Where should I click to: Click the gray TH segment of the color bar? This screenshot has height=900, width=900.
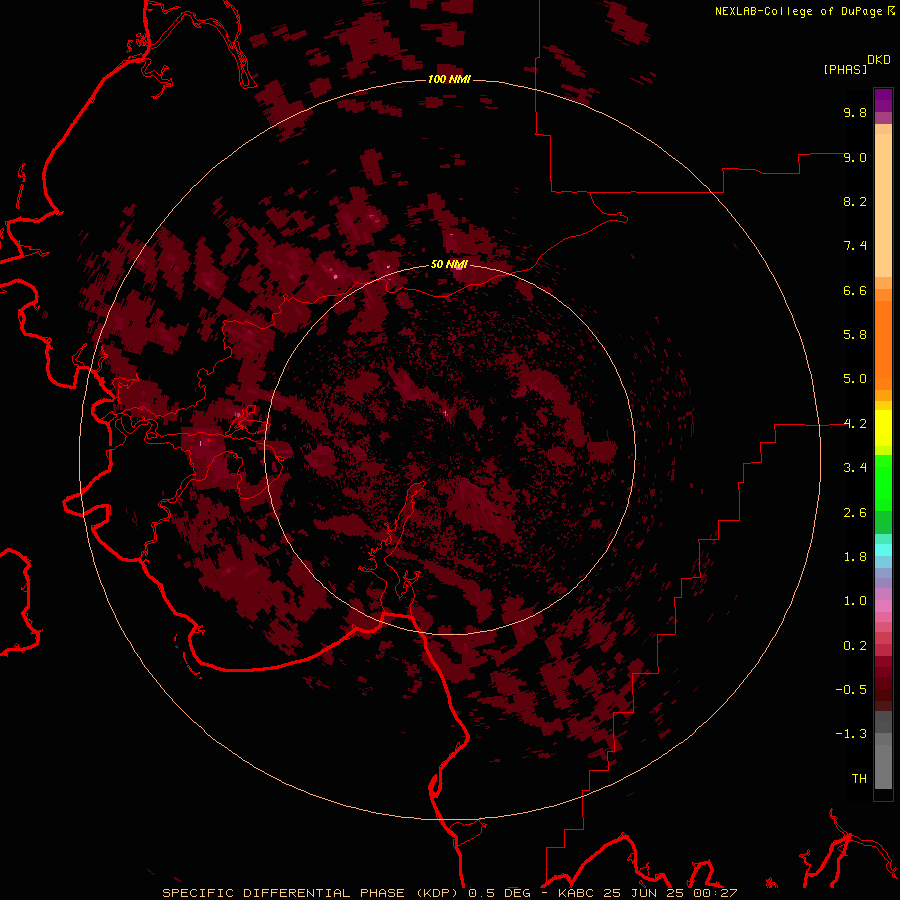883,767
